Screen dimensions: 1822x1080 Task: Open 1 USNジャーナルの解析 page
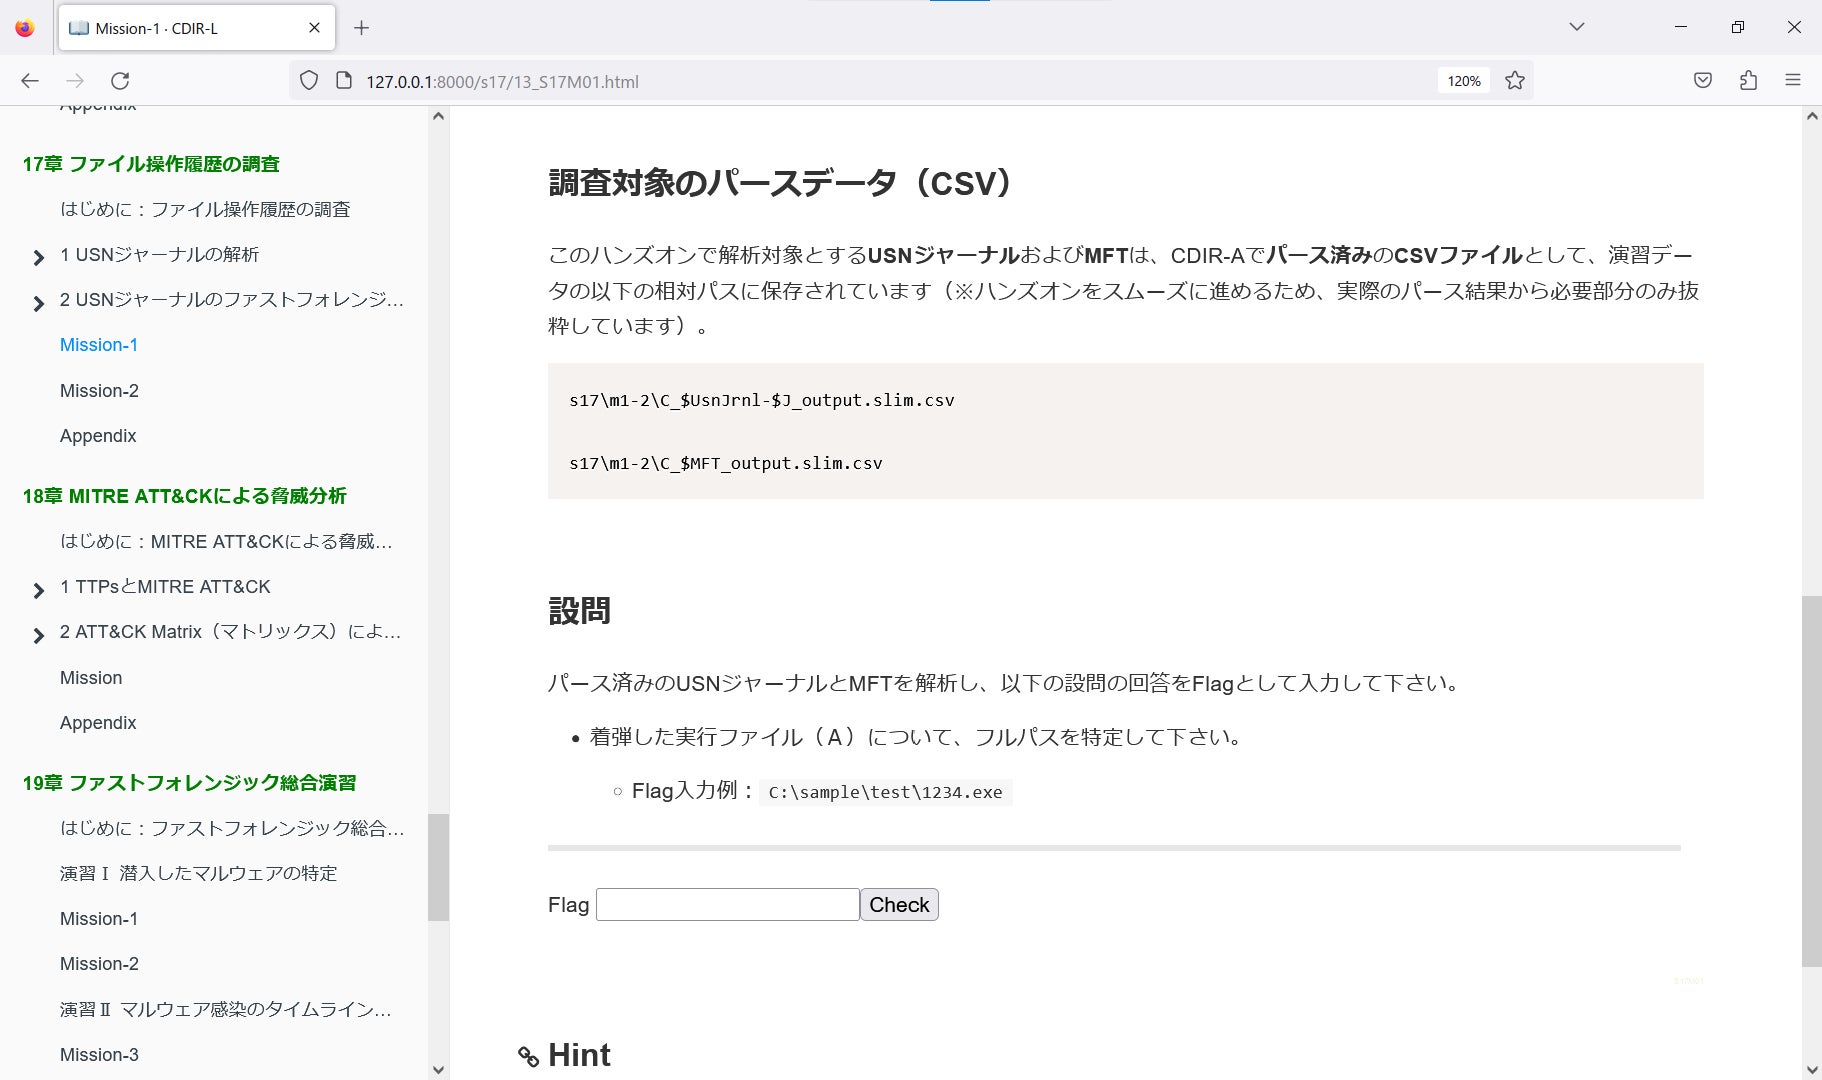pyautogui.click(x=159, y=254)
